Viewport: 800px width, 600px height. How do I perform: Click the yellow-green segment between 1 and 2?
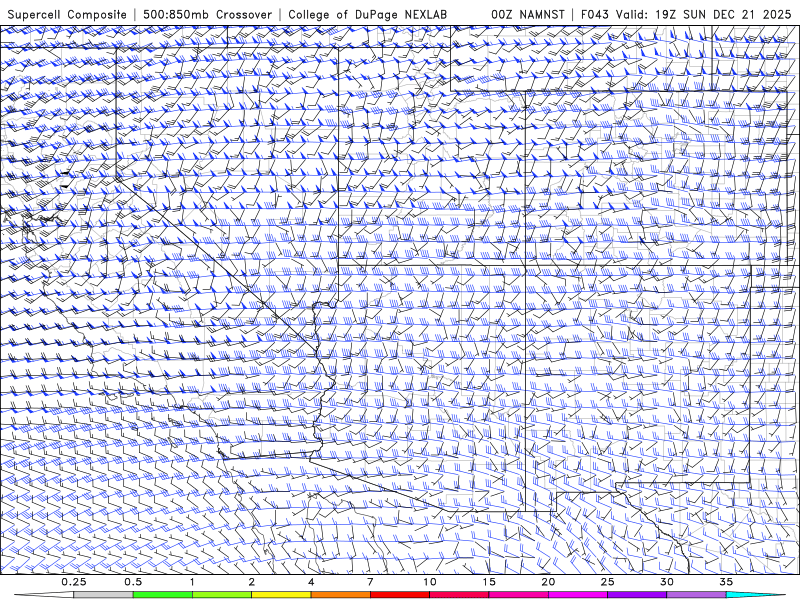222,595
